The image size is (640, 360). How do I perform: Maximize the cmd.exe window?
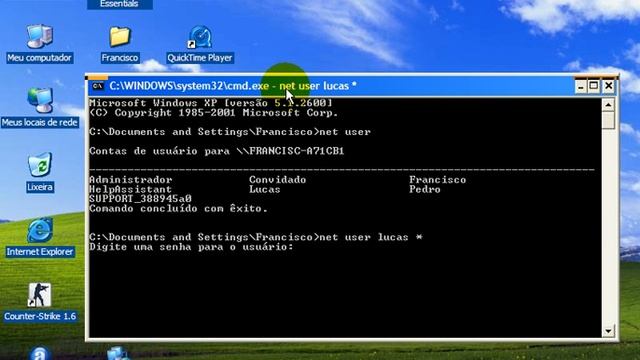(594, 86)
